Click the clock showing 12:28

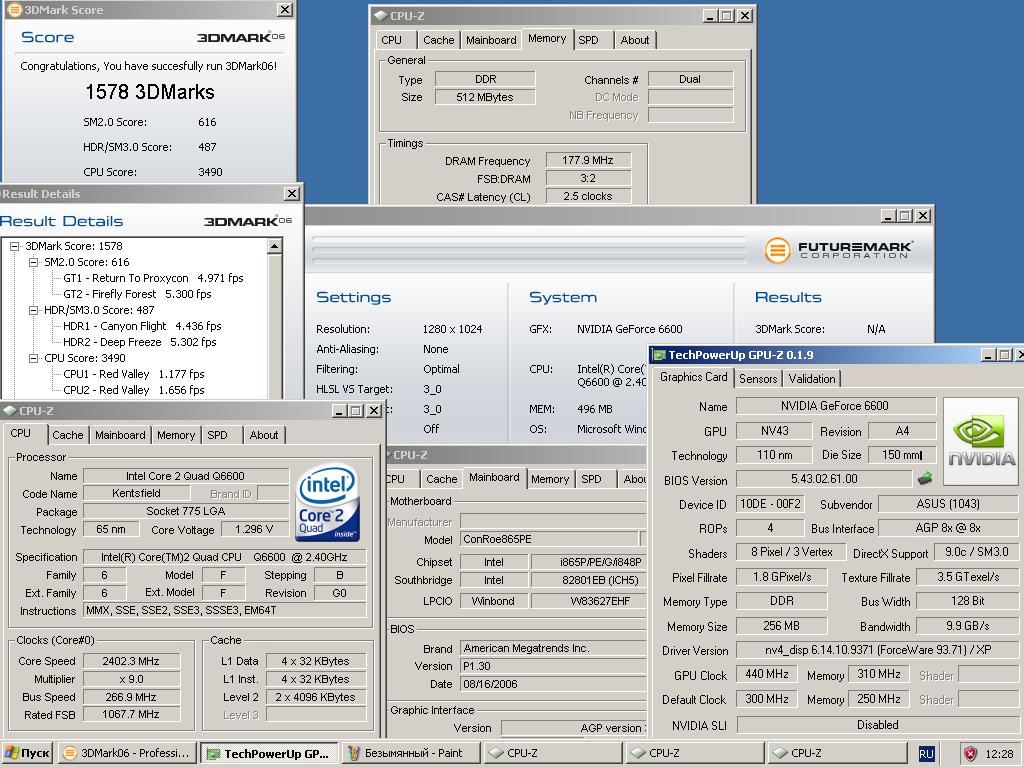coord(999,754)
